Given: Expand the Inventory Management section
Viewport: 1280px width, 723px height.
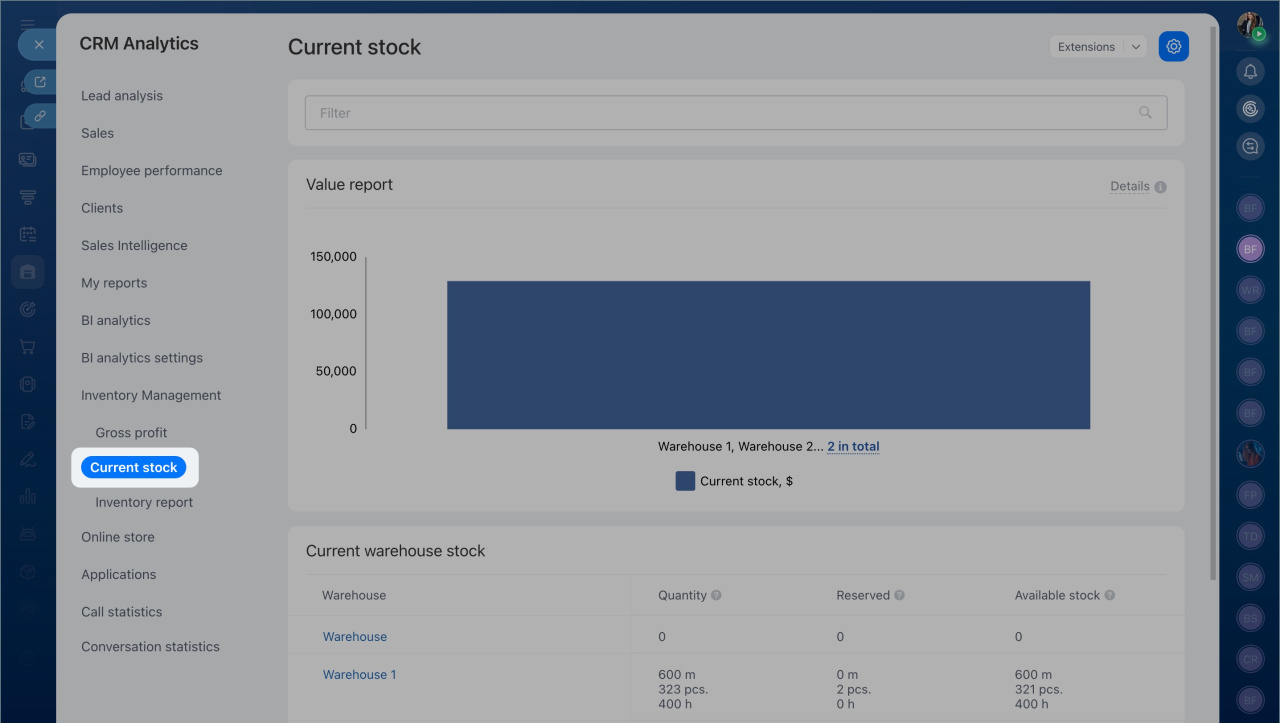Looking at the screenshot, I should click(151, 395).
